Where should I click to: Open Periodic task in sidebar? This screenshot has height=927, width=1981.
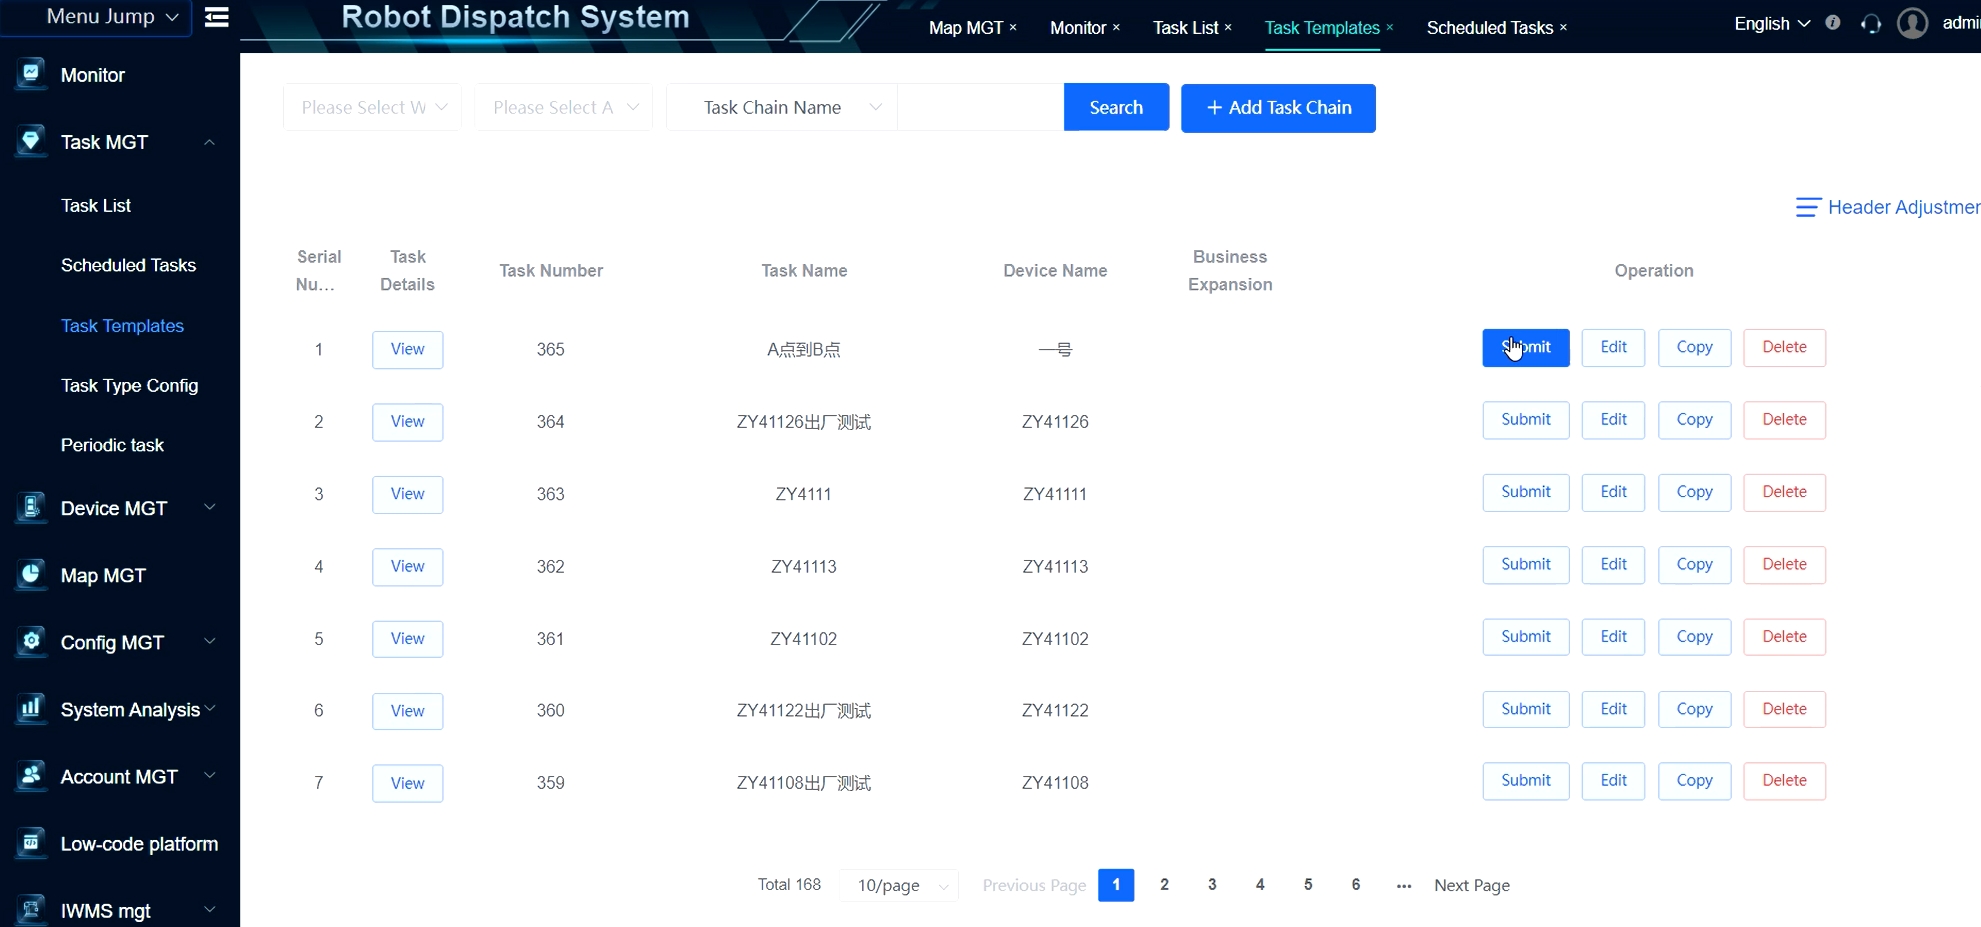112,445
